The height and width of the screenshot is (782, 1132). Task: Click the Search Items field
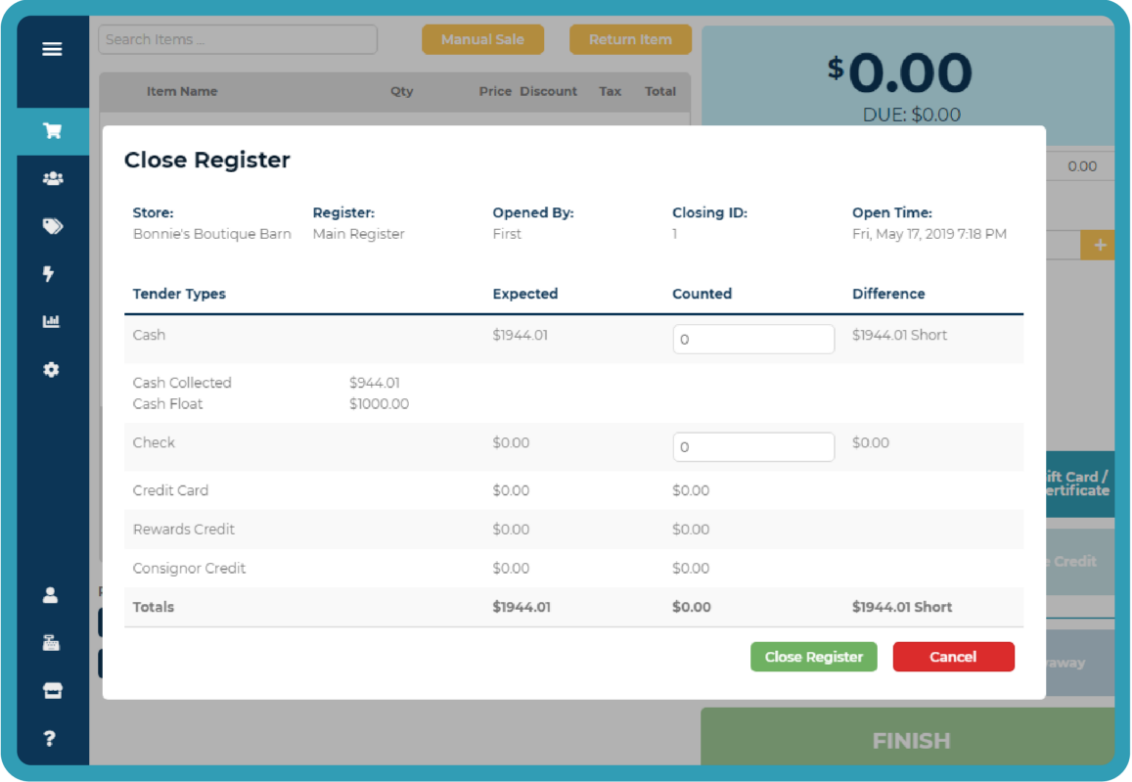point(238,40)
